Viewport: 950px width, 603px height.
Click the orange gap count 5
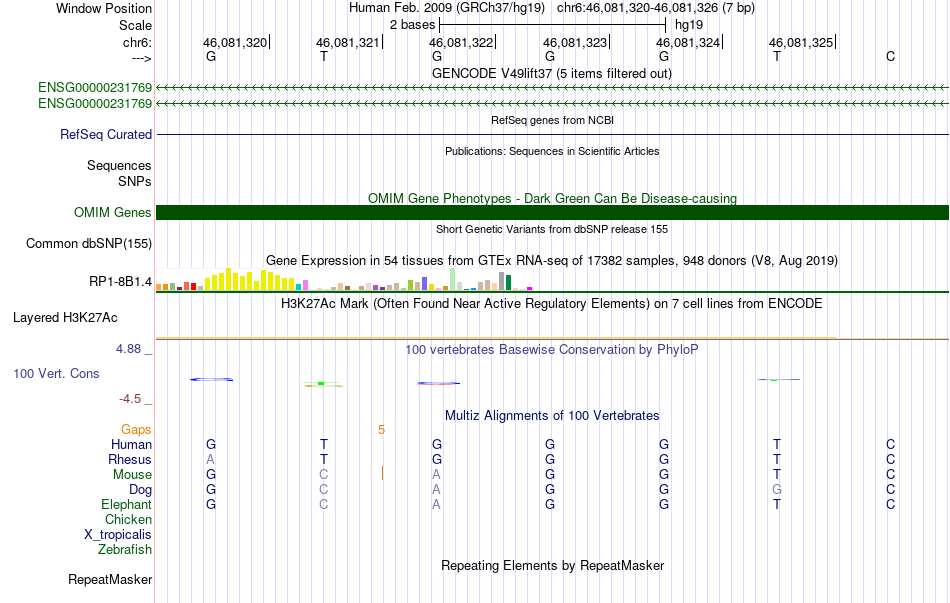[381, 430]
